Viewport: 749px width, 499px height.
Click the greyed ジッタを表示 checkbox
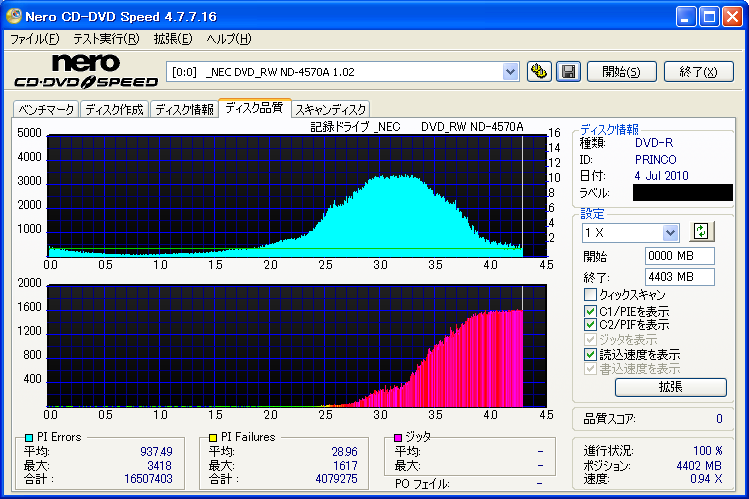[x=590, y=340]
